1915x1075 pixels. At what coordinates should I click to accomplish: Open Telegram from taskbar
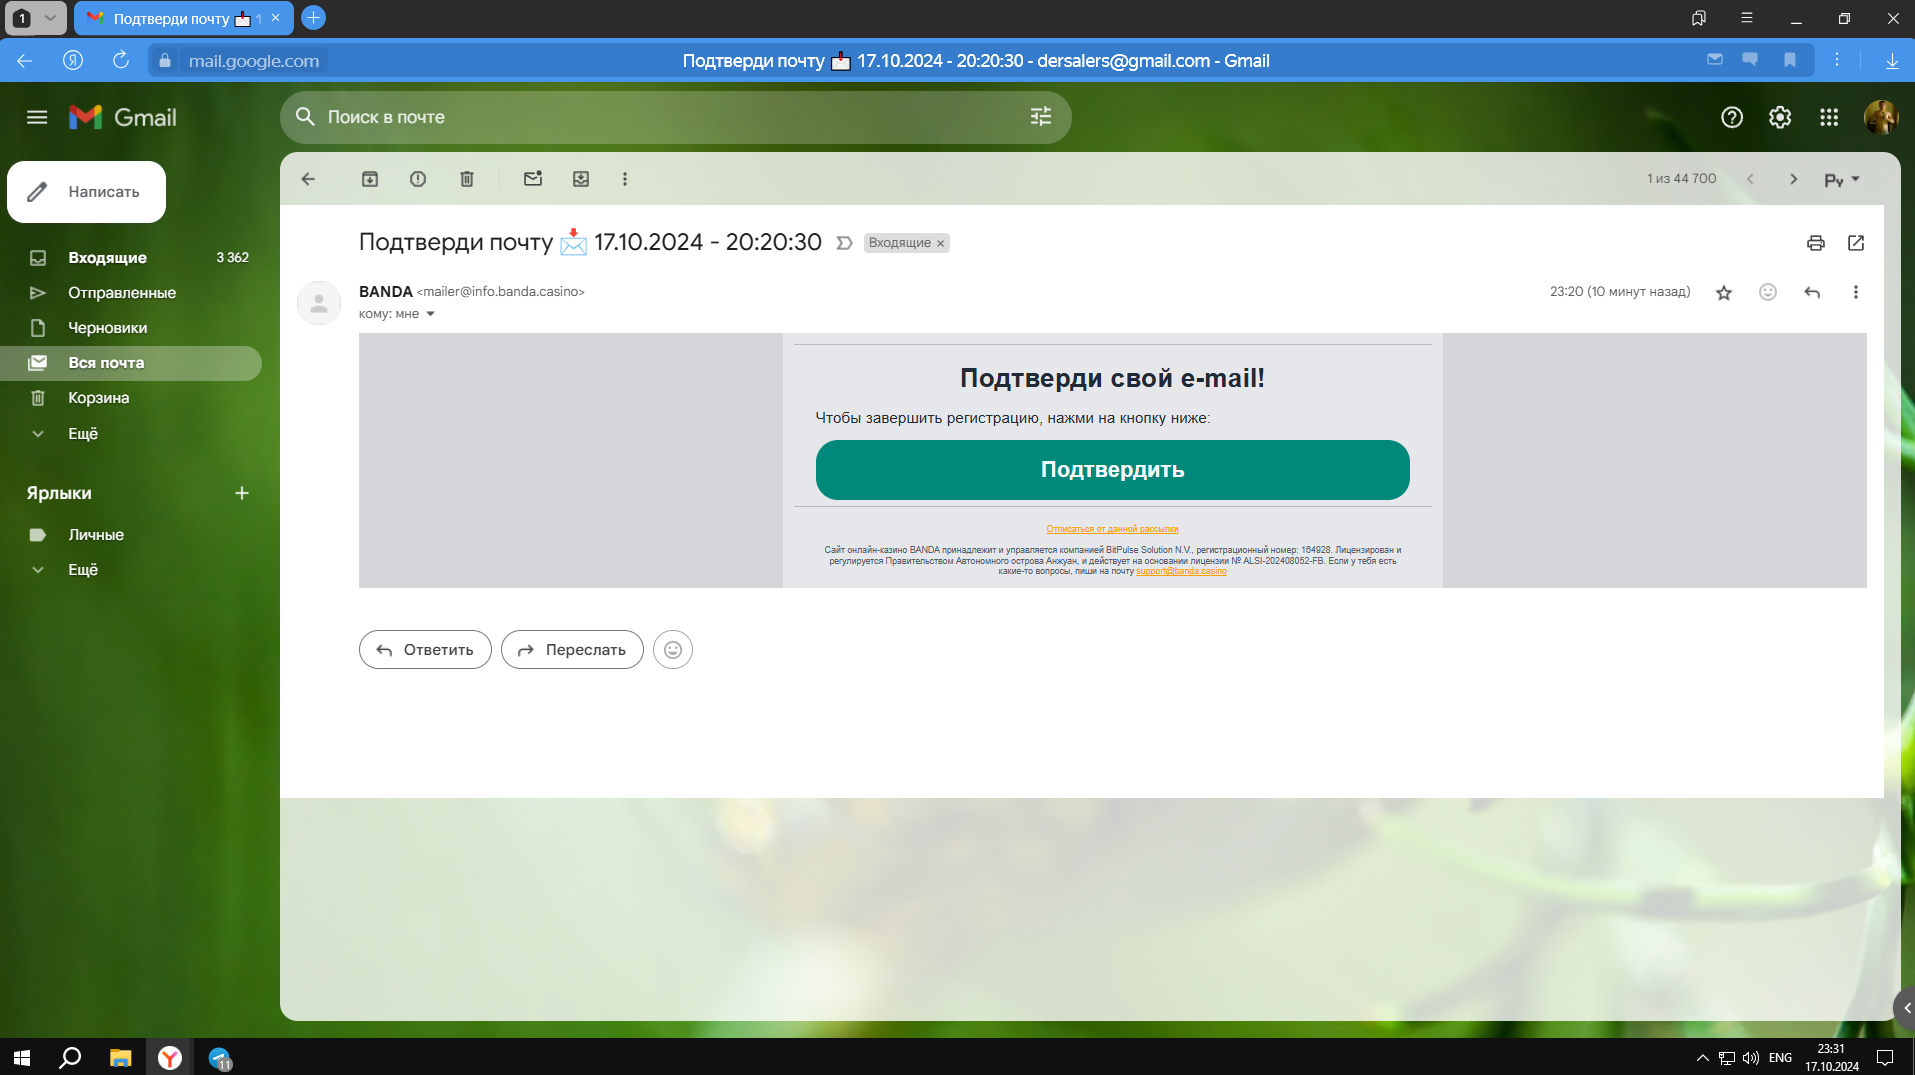click(220, 1057)
